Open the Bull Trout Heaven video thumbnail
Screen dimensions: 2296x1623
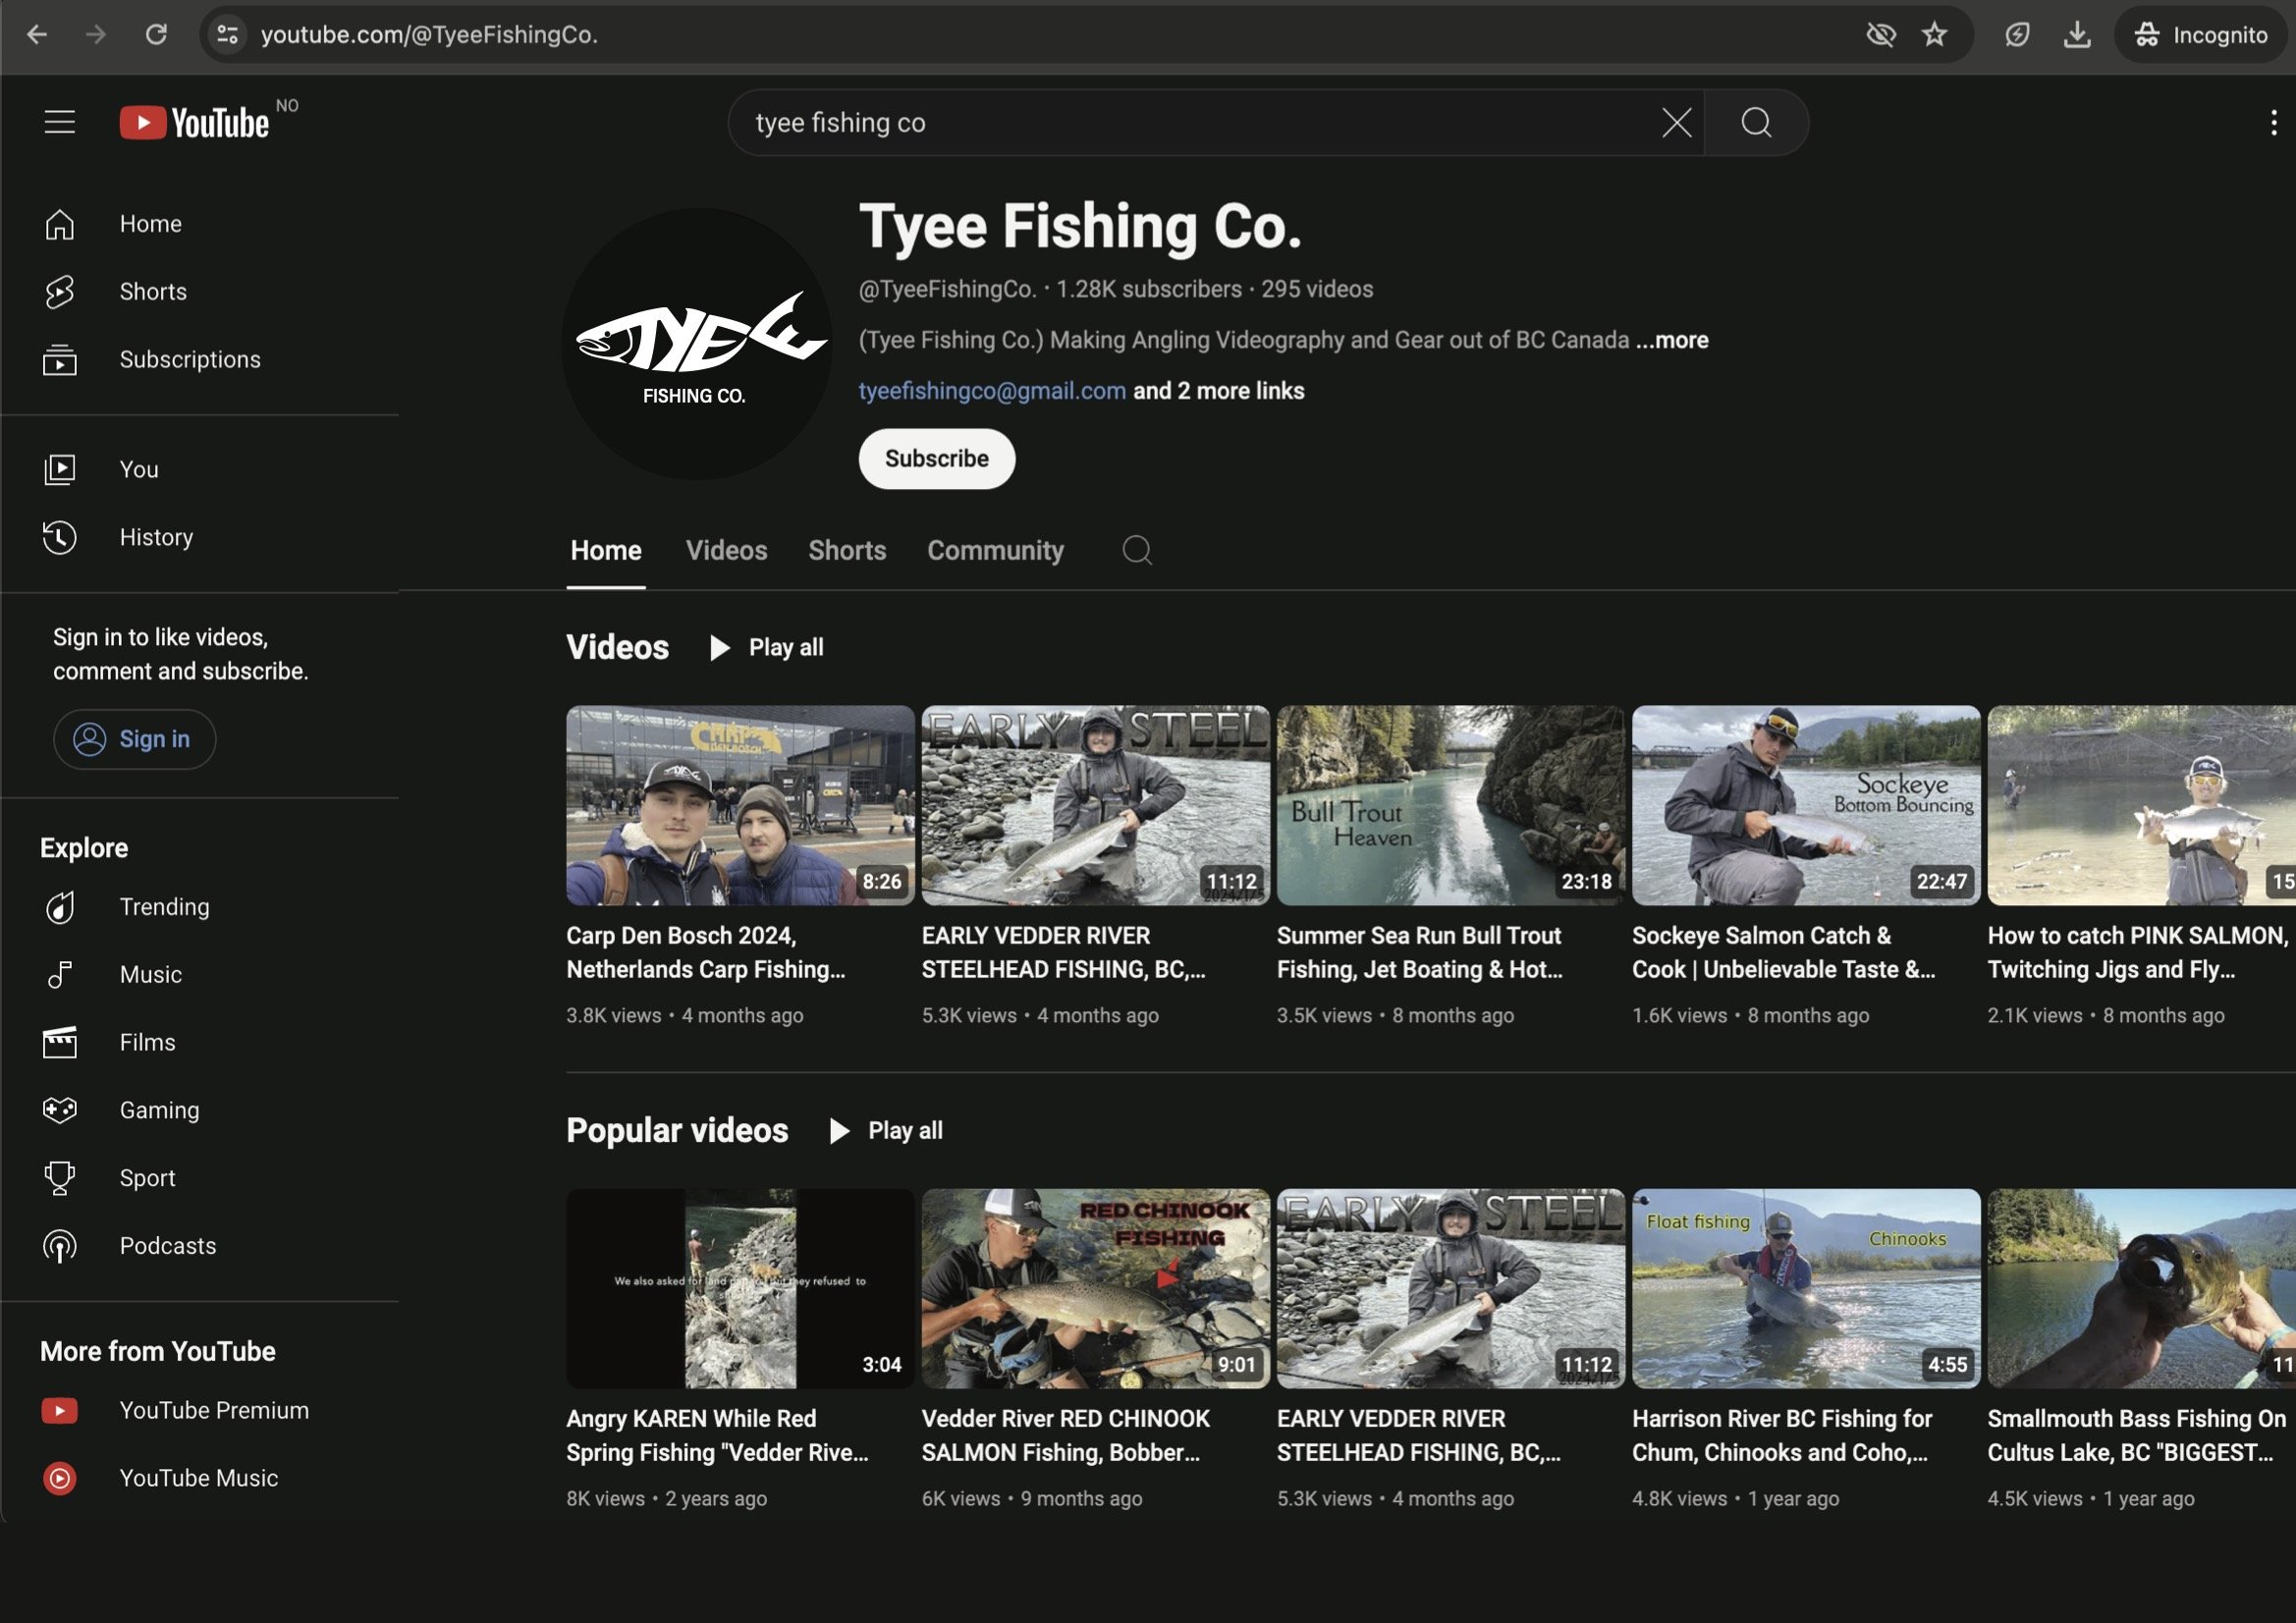point(1450,805)
